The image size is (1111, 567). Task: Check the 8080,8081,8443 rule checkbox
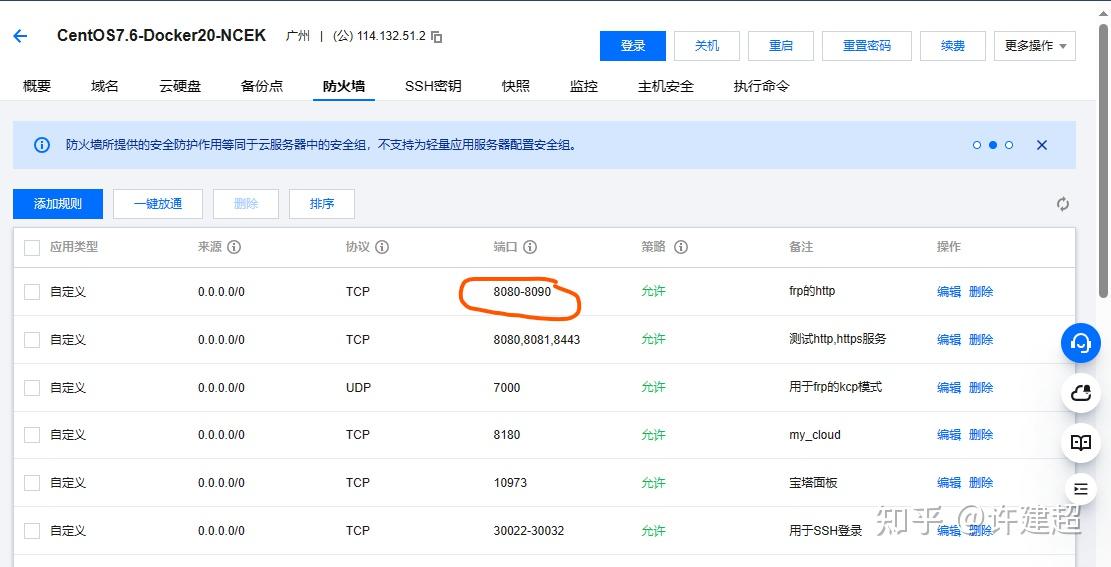pyautogui.click(x=32, y=339)
